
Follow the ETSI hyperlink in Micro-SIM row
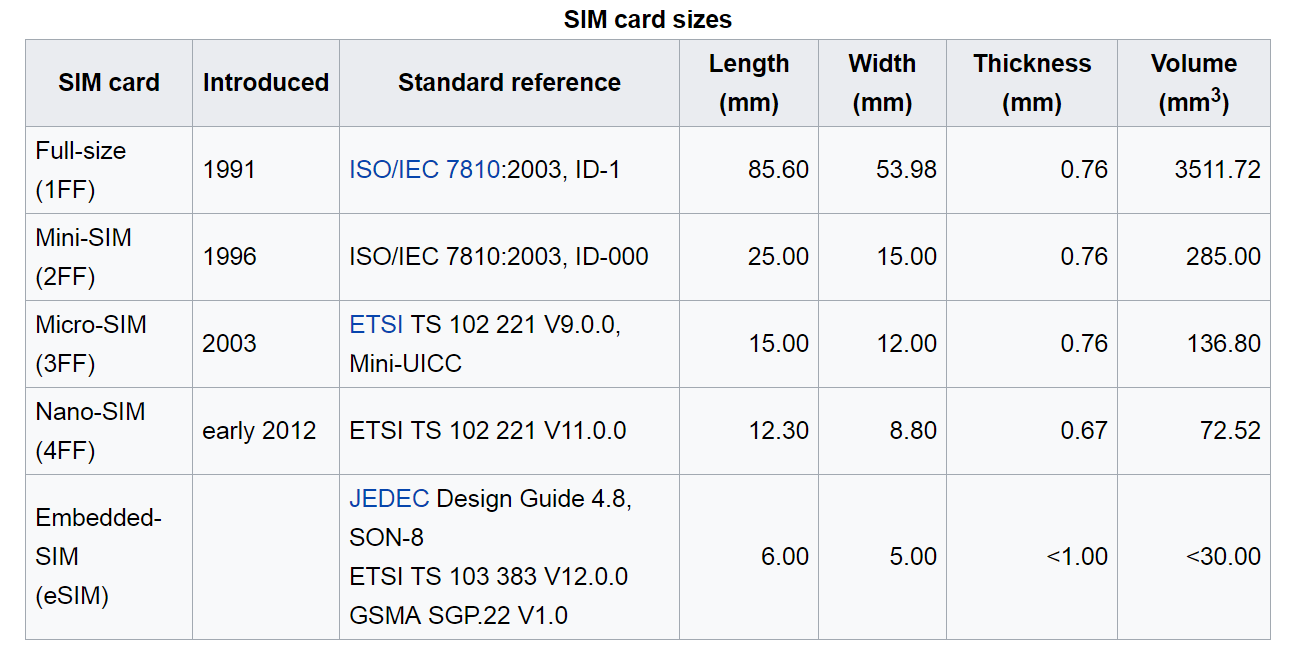pyautogui.click(x=376, y=324)
